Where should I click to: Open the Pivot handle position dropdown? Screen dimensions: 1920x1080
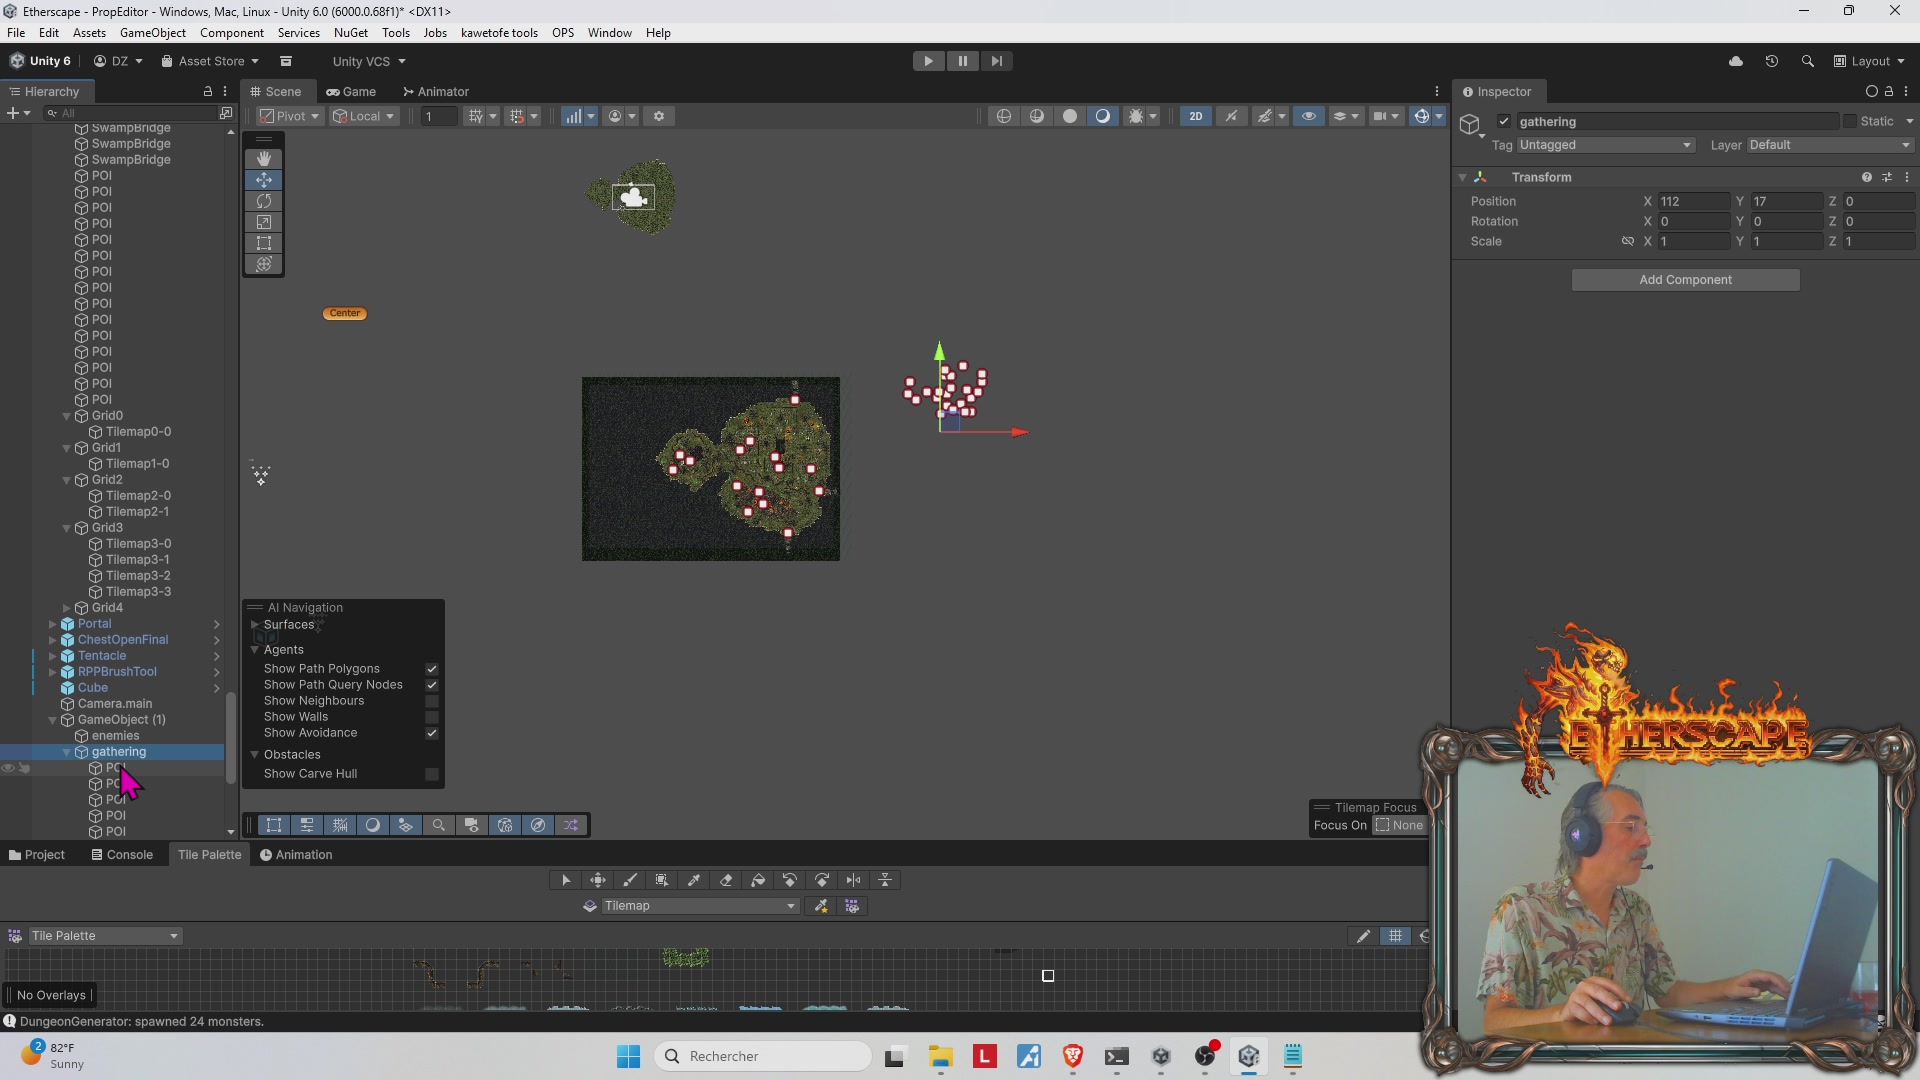[290, 116]
